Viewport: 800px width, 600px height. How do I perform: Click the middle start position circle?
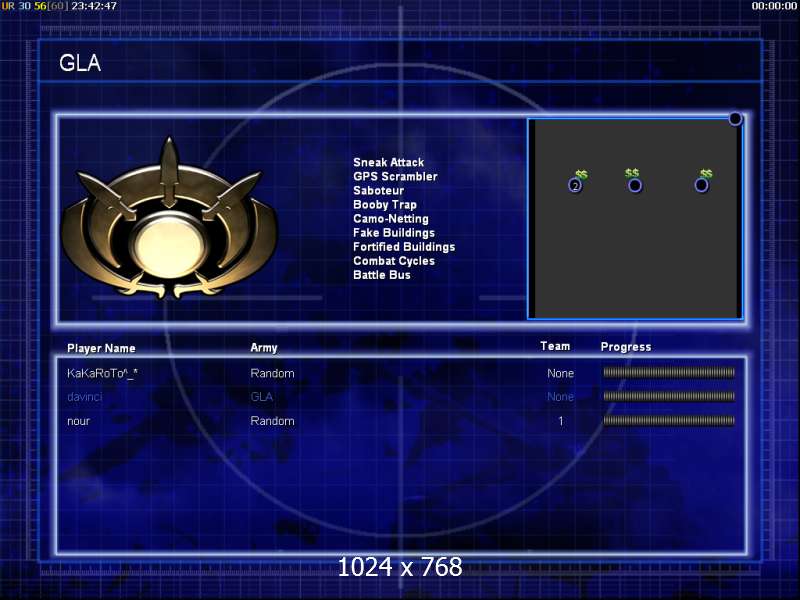(x=634, y=185)
